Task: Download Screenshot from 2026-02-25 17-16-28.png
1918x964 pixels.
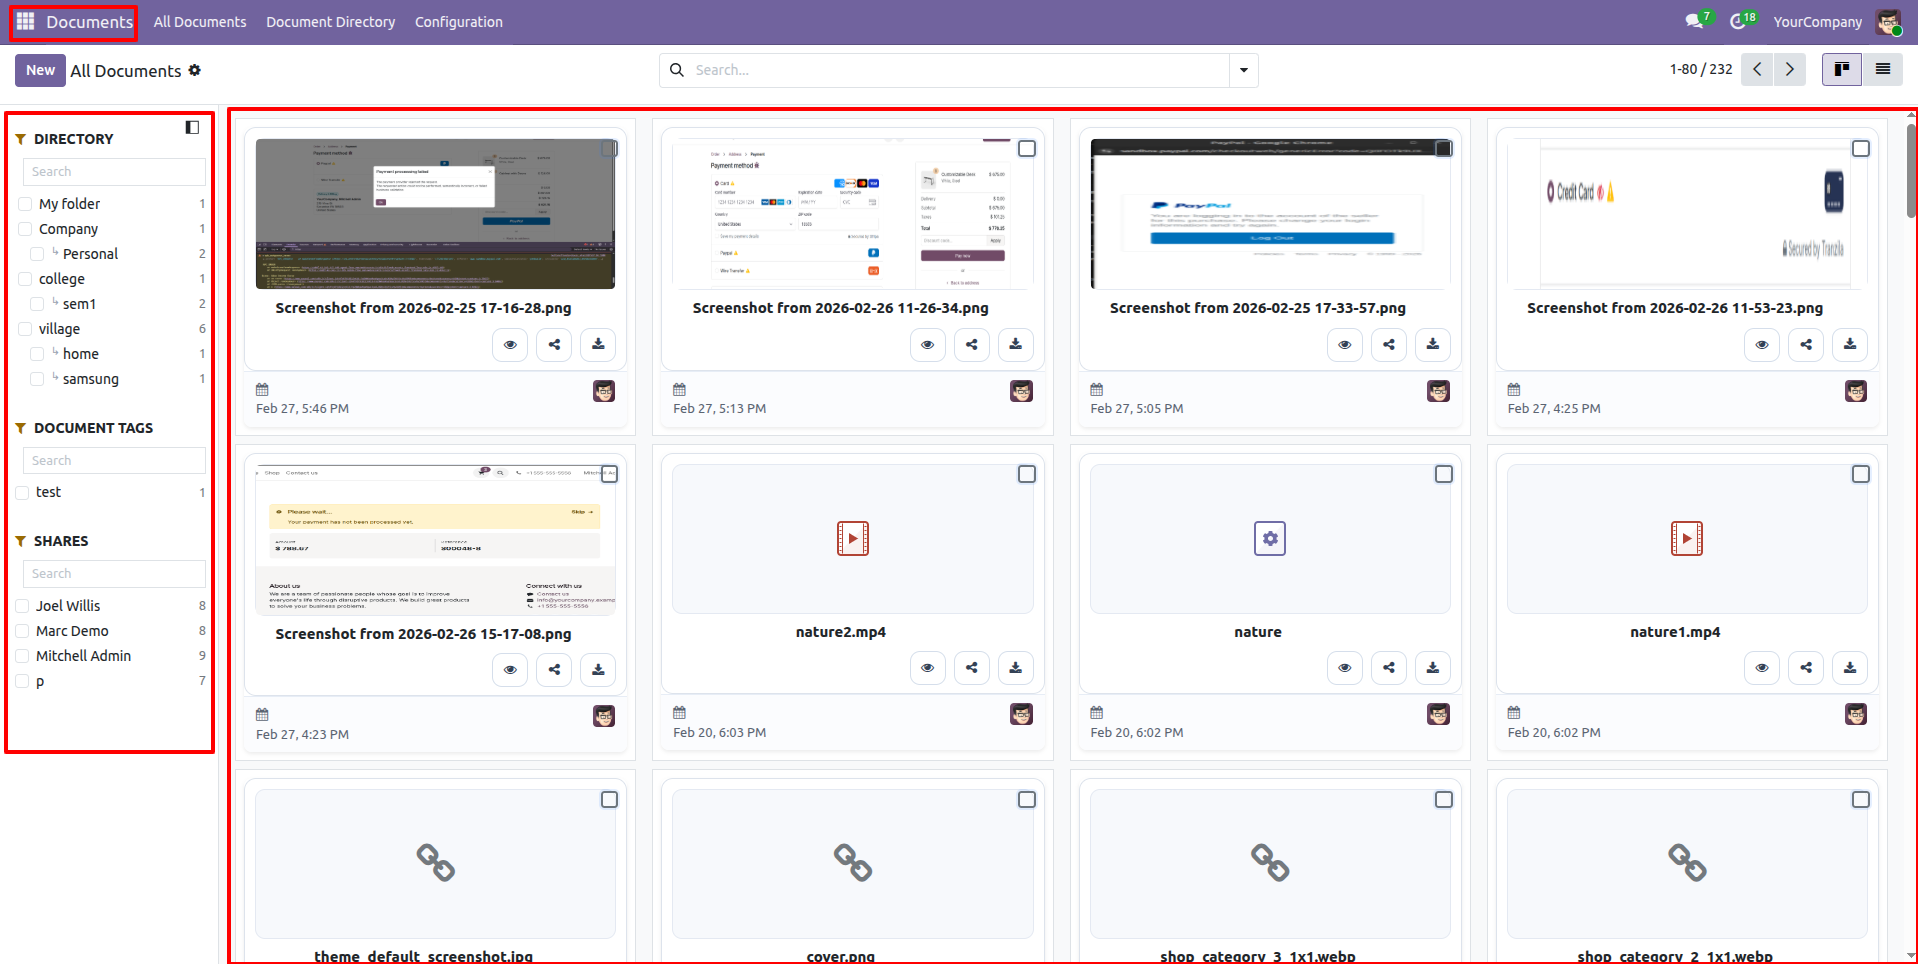Action: point(598,344)
